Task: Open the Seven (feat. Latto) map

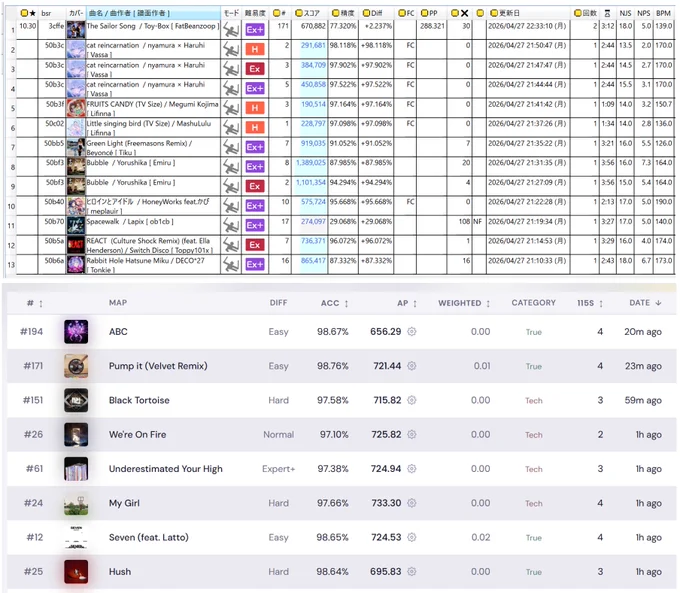Action: 149,537
